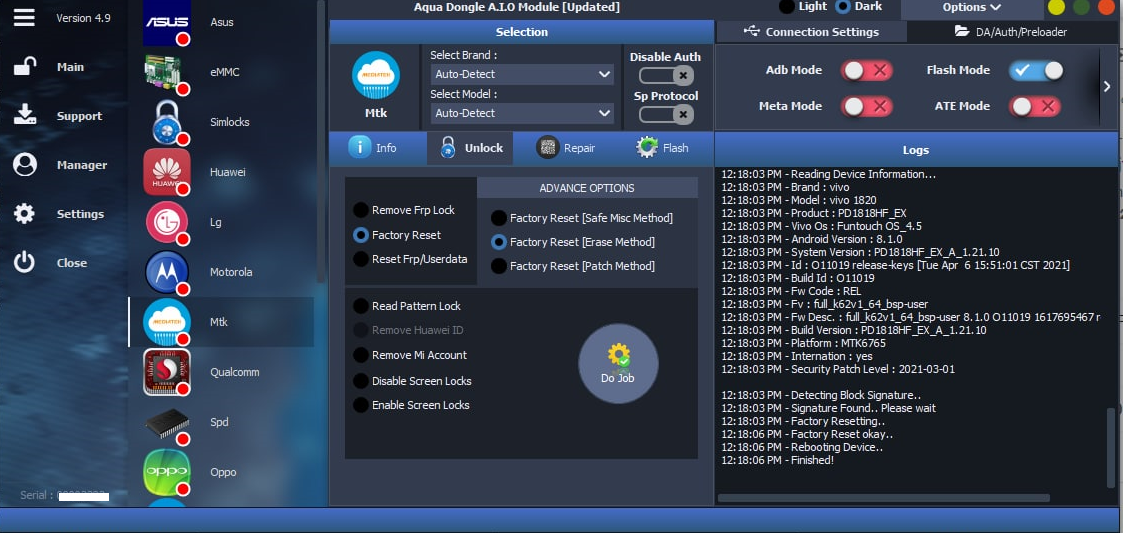Click the Logs horizontal scrollbar
1123x533 pixels.
click(x=884, y=497)
